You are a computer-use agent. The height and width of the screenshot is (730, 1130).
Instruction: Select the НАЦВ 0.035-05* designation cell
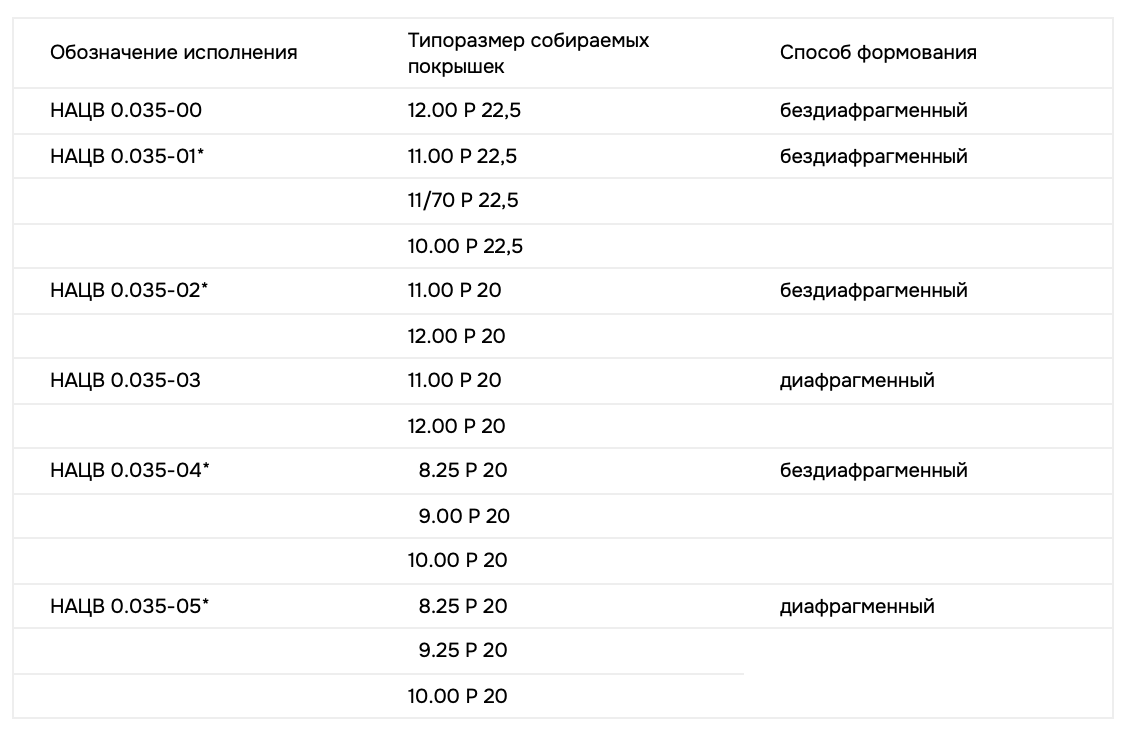[133, 606]
